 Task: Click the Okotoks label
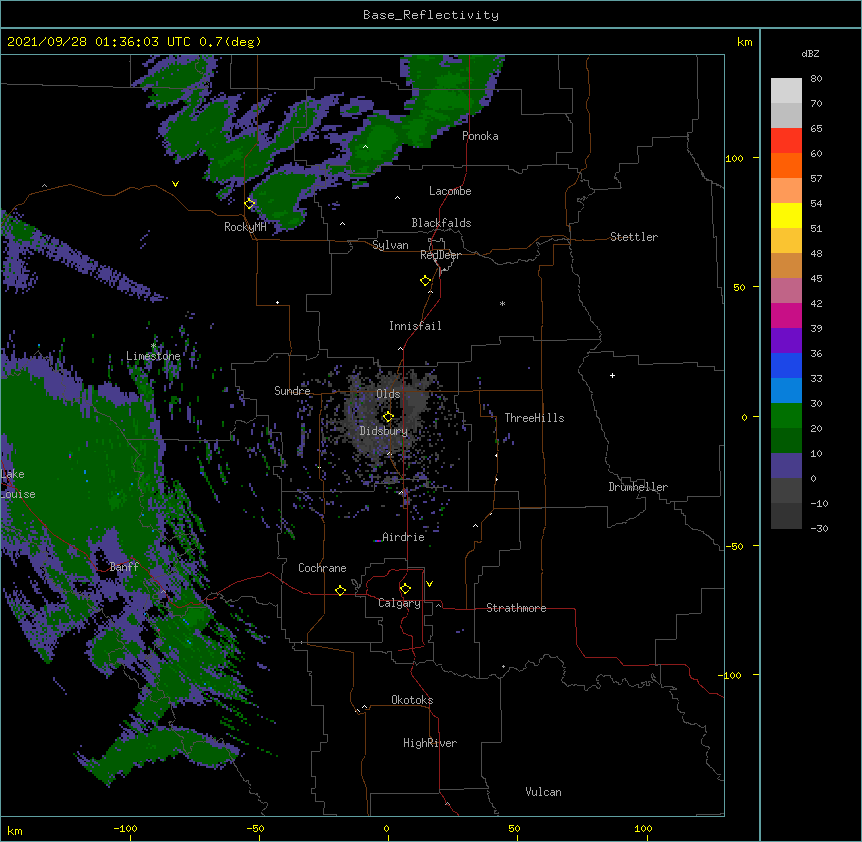tap(412, 700)
